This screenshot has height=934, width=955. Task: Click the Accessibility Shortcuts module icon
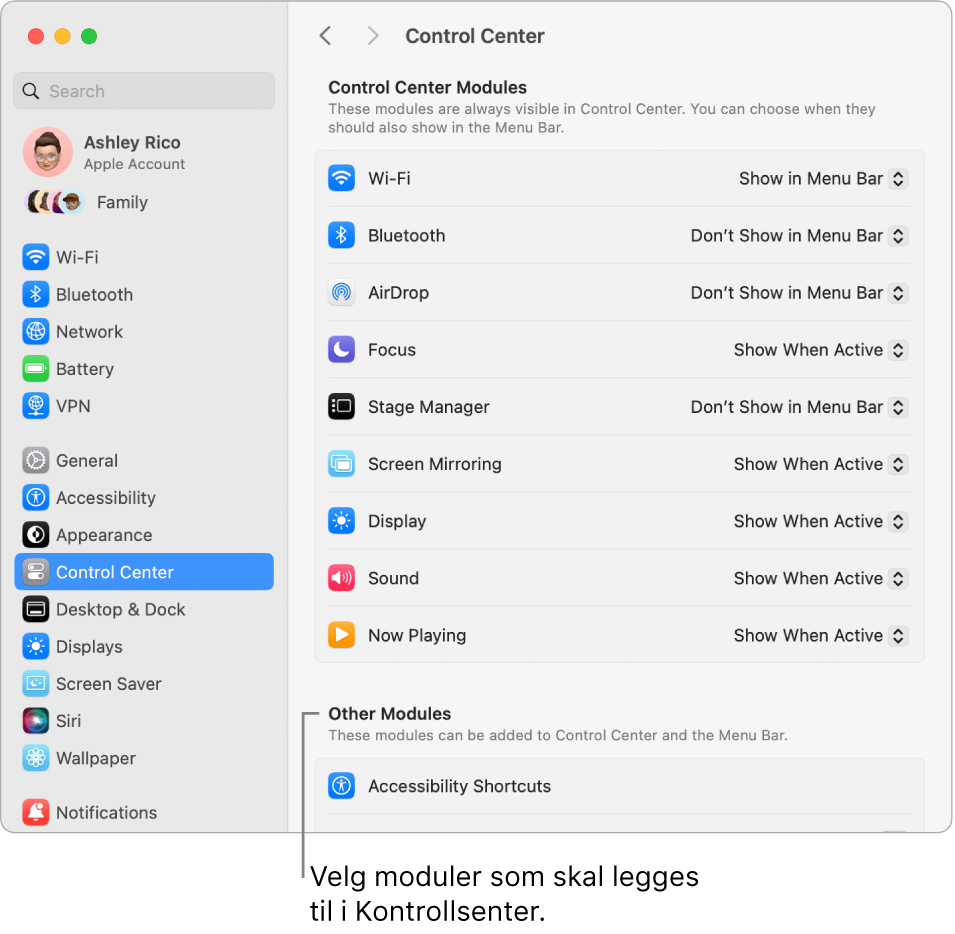(341, 785)
